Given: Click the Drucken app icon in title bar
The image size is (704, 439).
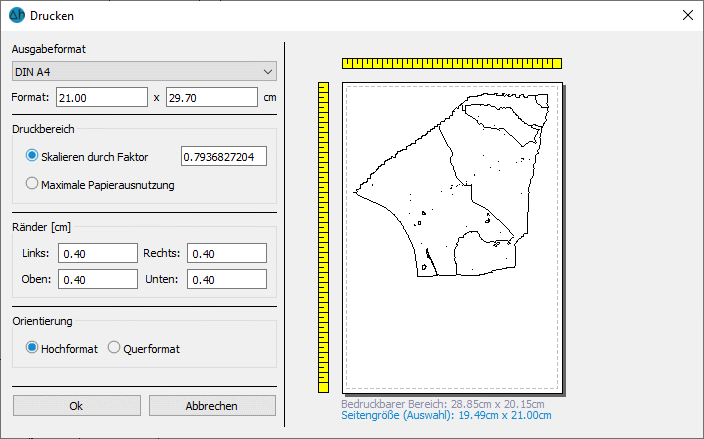Looking at the screenshot, I should coord(17,15).
